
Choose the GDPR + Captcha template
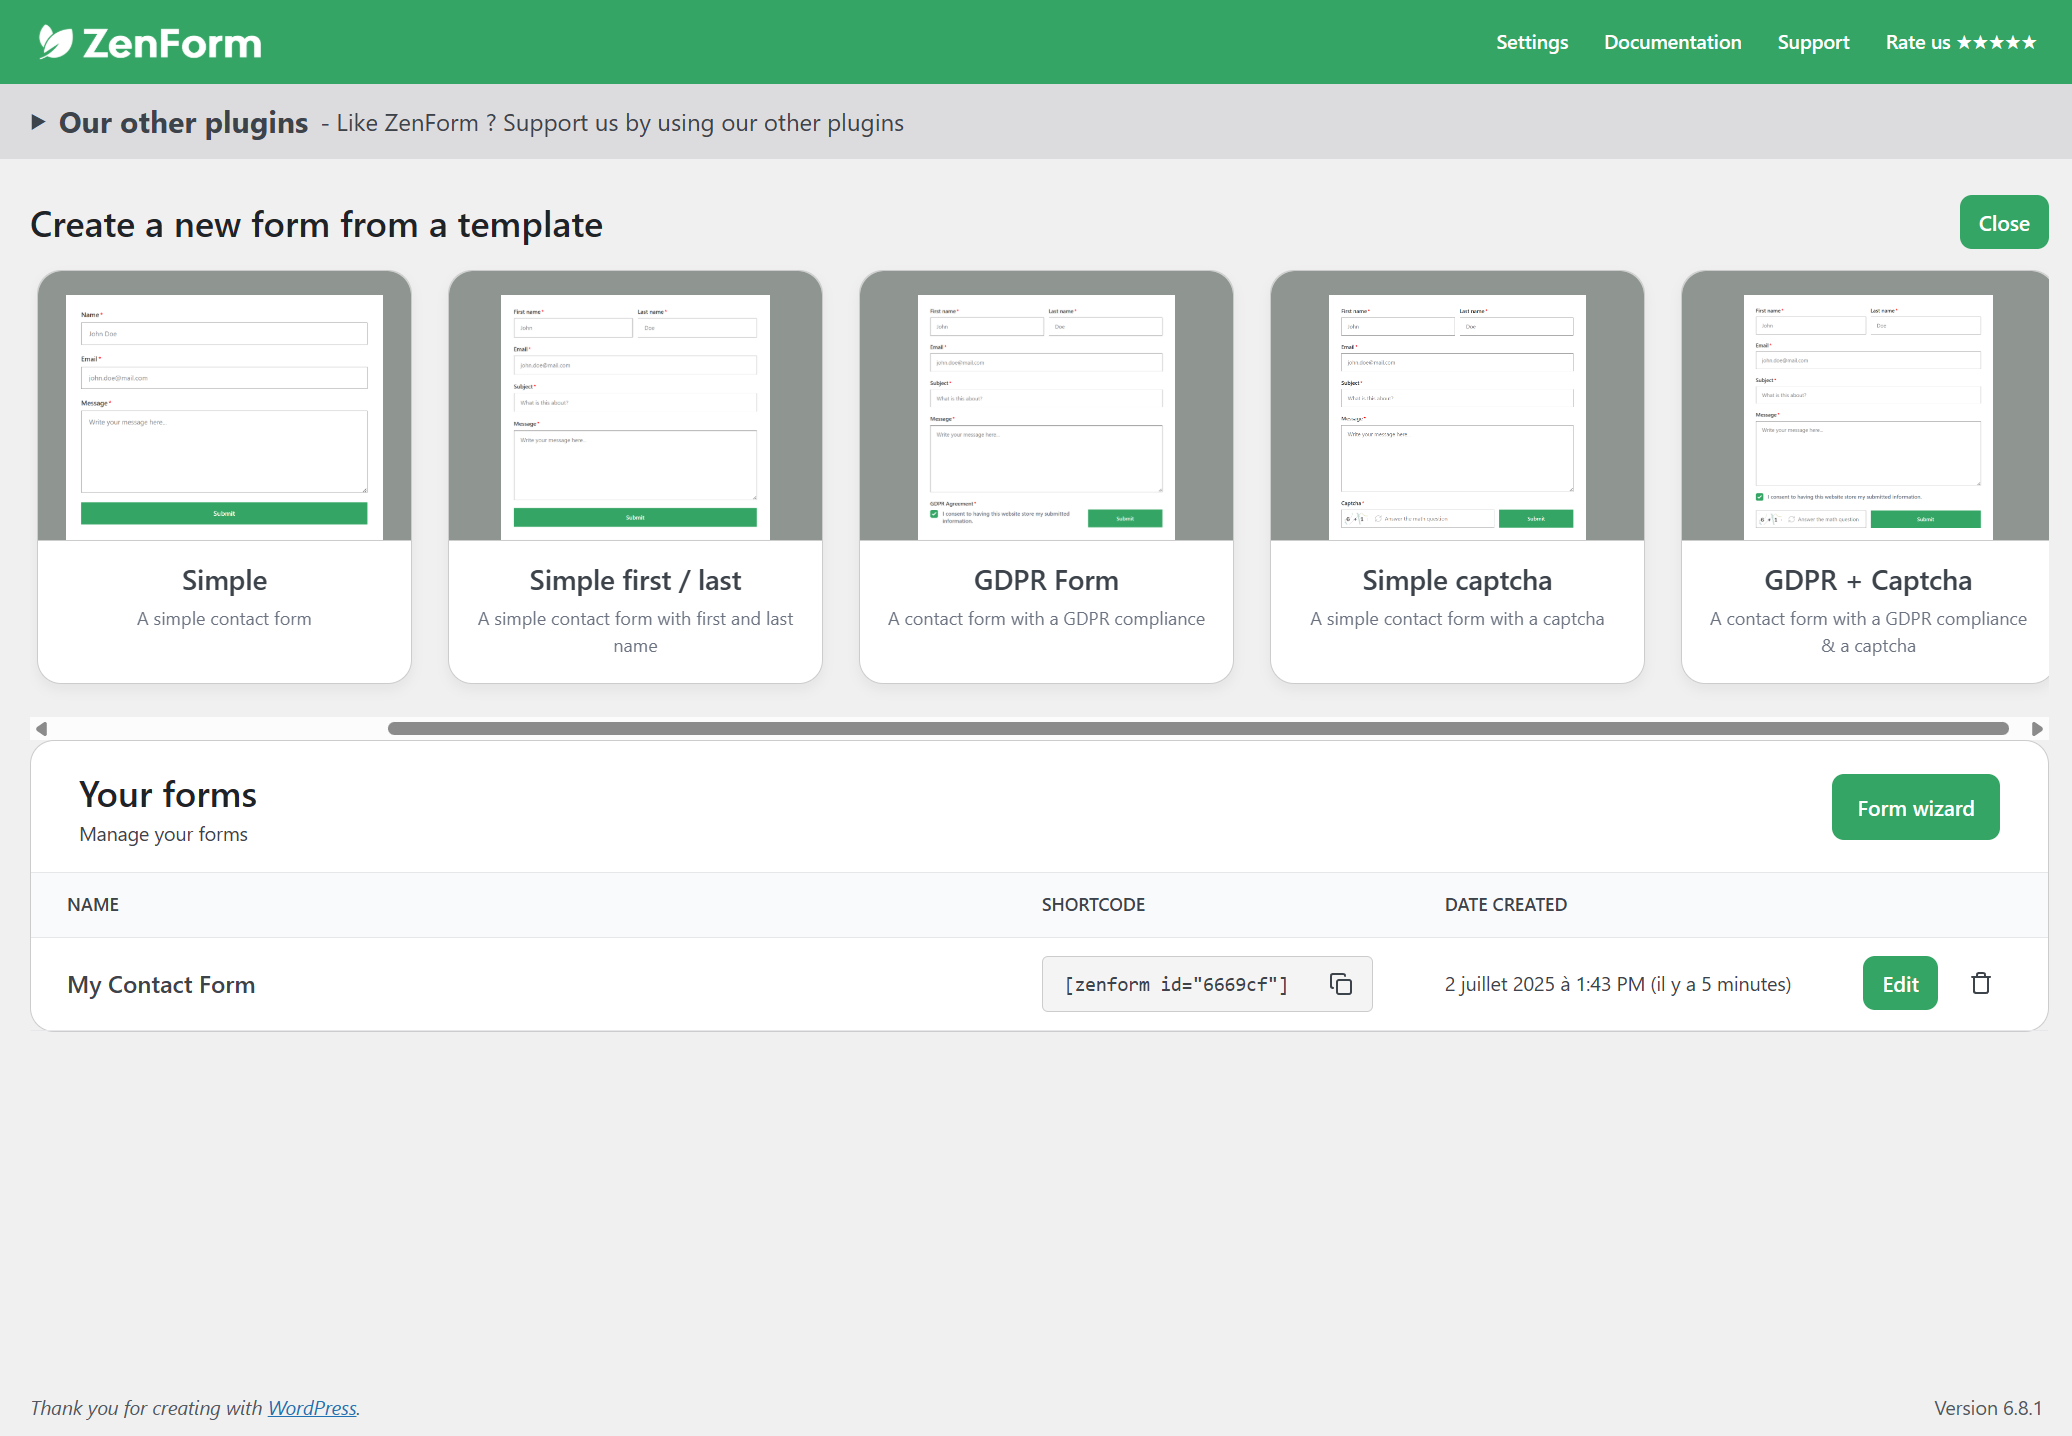coord(1866,477)
